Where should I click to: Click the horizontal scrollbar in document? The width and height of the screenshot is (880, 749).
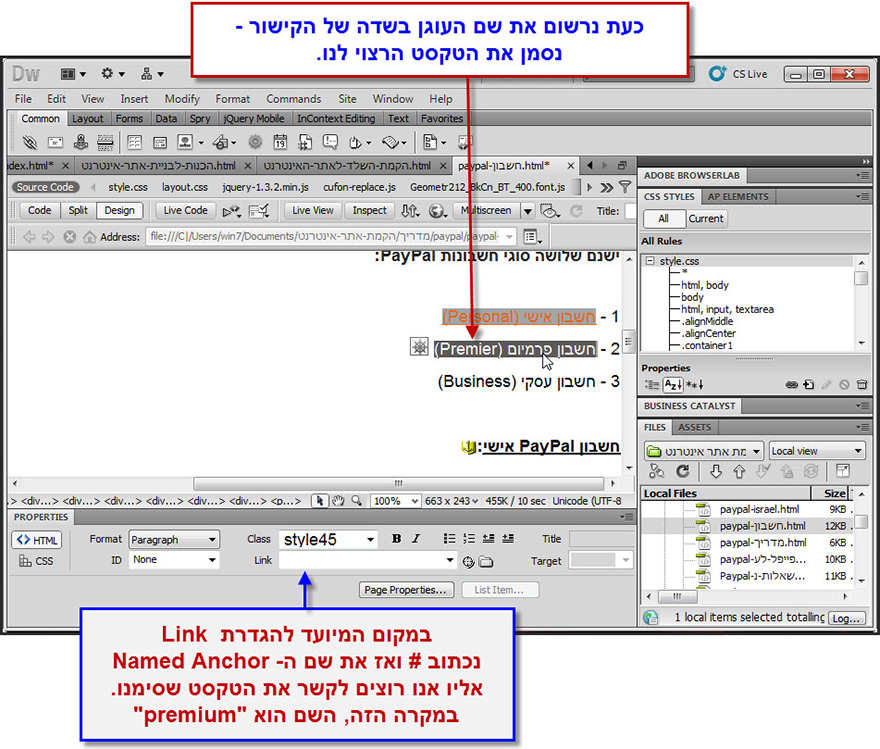[398, 483]
